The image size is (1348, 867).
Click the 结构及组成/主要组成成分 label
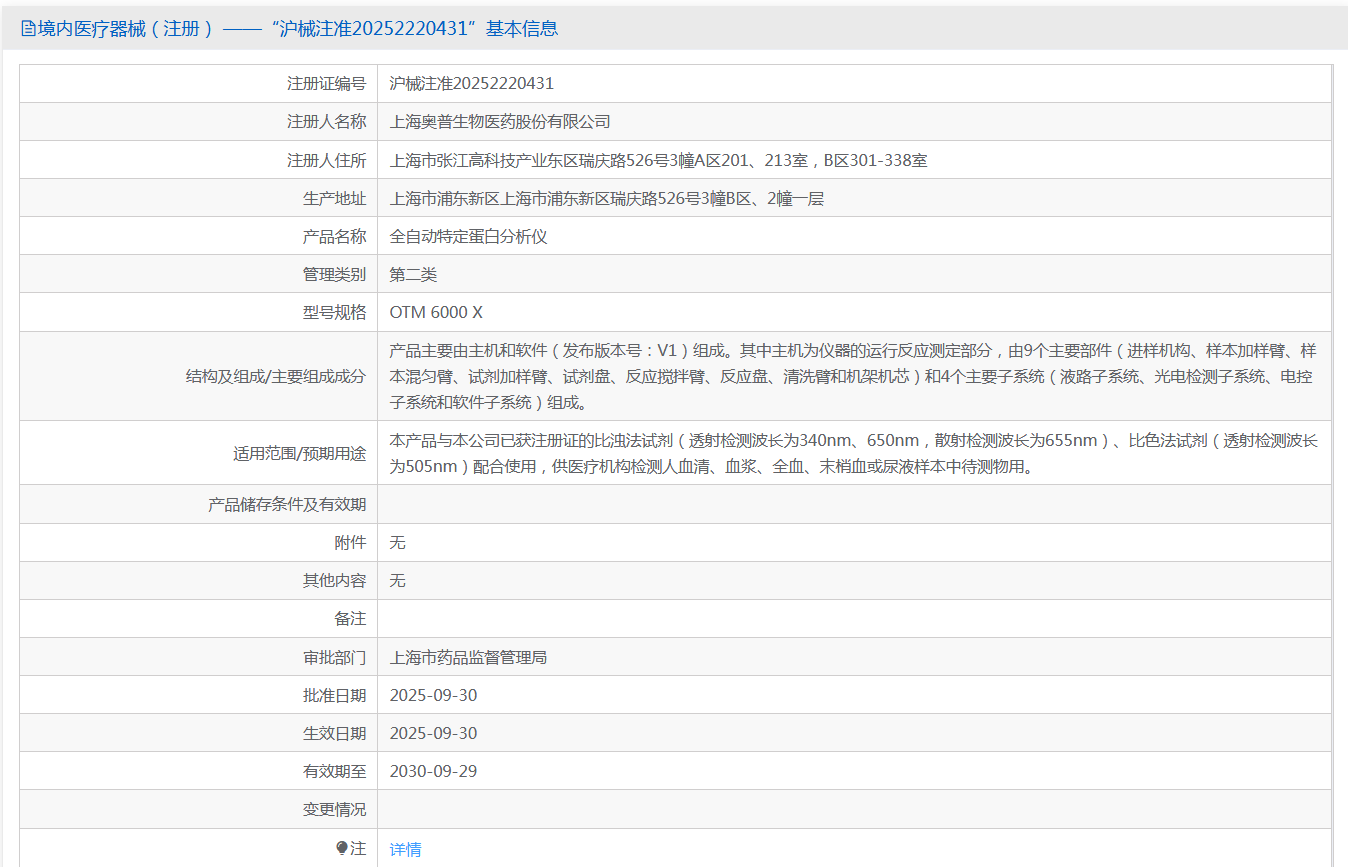pyautogui.click(x=276, y=377)
